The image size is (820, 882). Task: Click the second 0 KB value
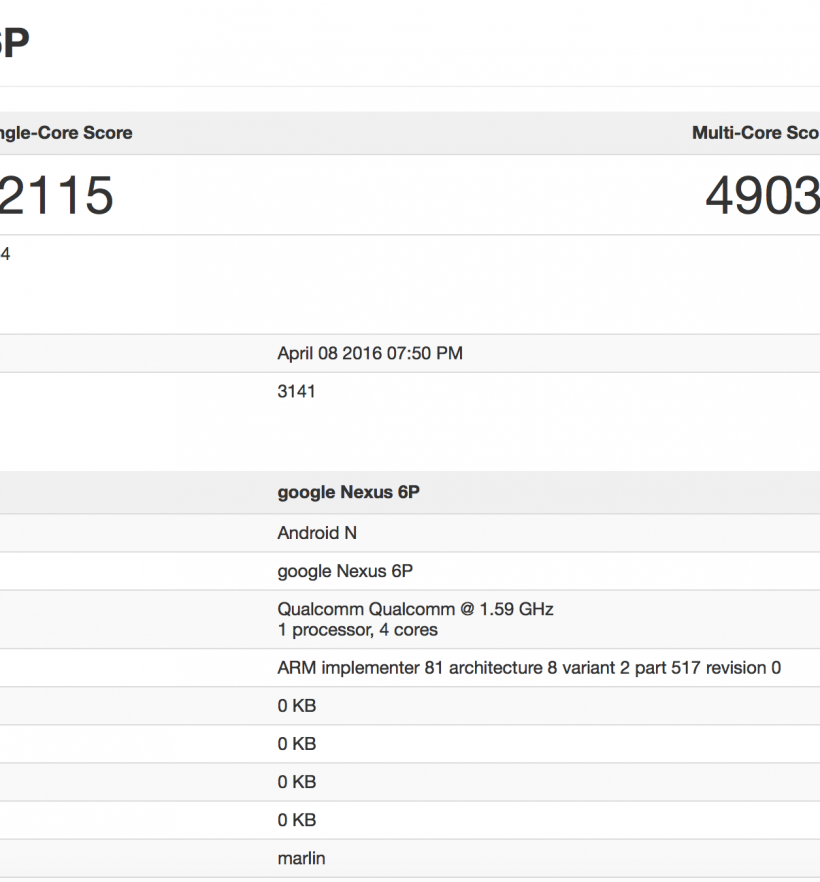pos(296,744)
